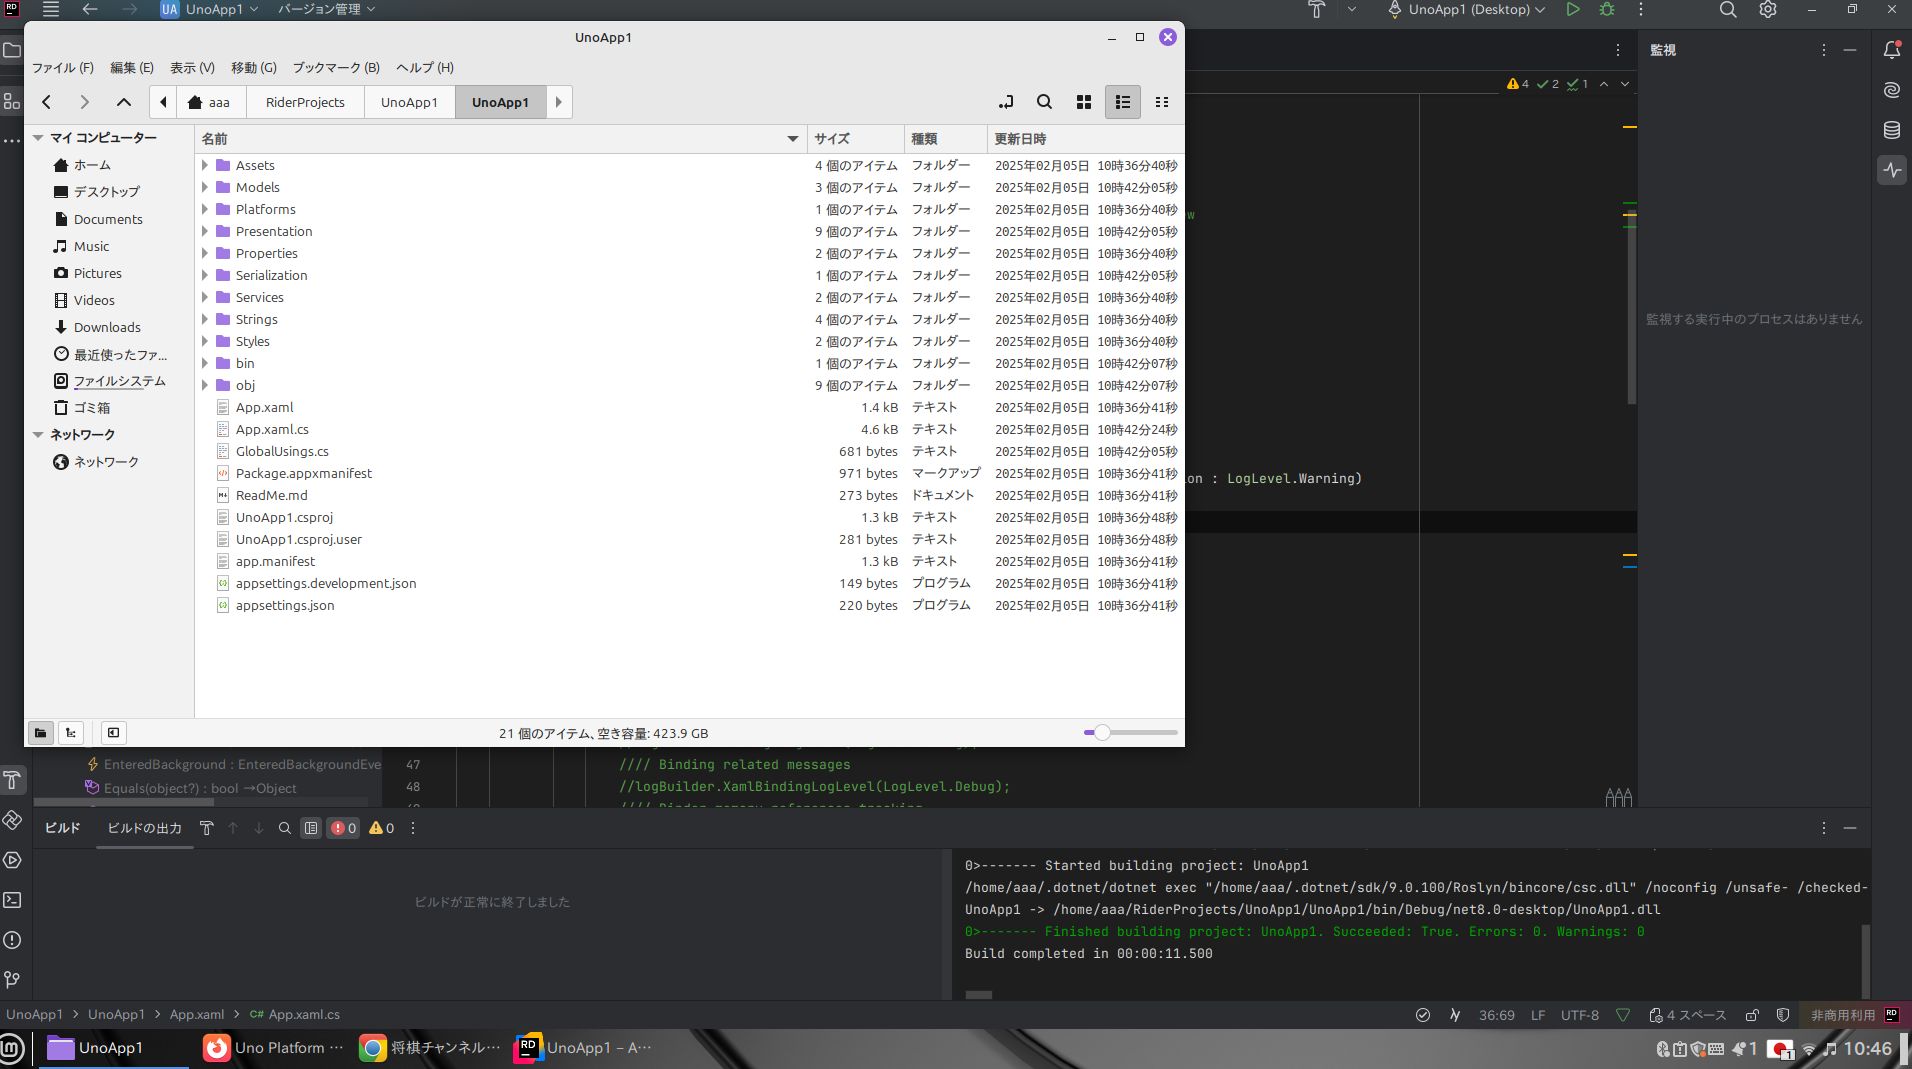Image resolution: width=1912 pixels, height=1069 pixels.
Task: Click the UTF-8 encoding indicator
Action: point(1580,1015)
